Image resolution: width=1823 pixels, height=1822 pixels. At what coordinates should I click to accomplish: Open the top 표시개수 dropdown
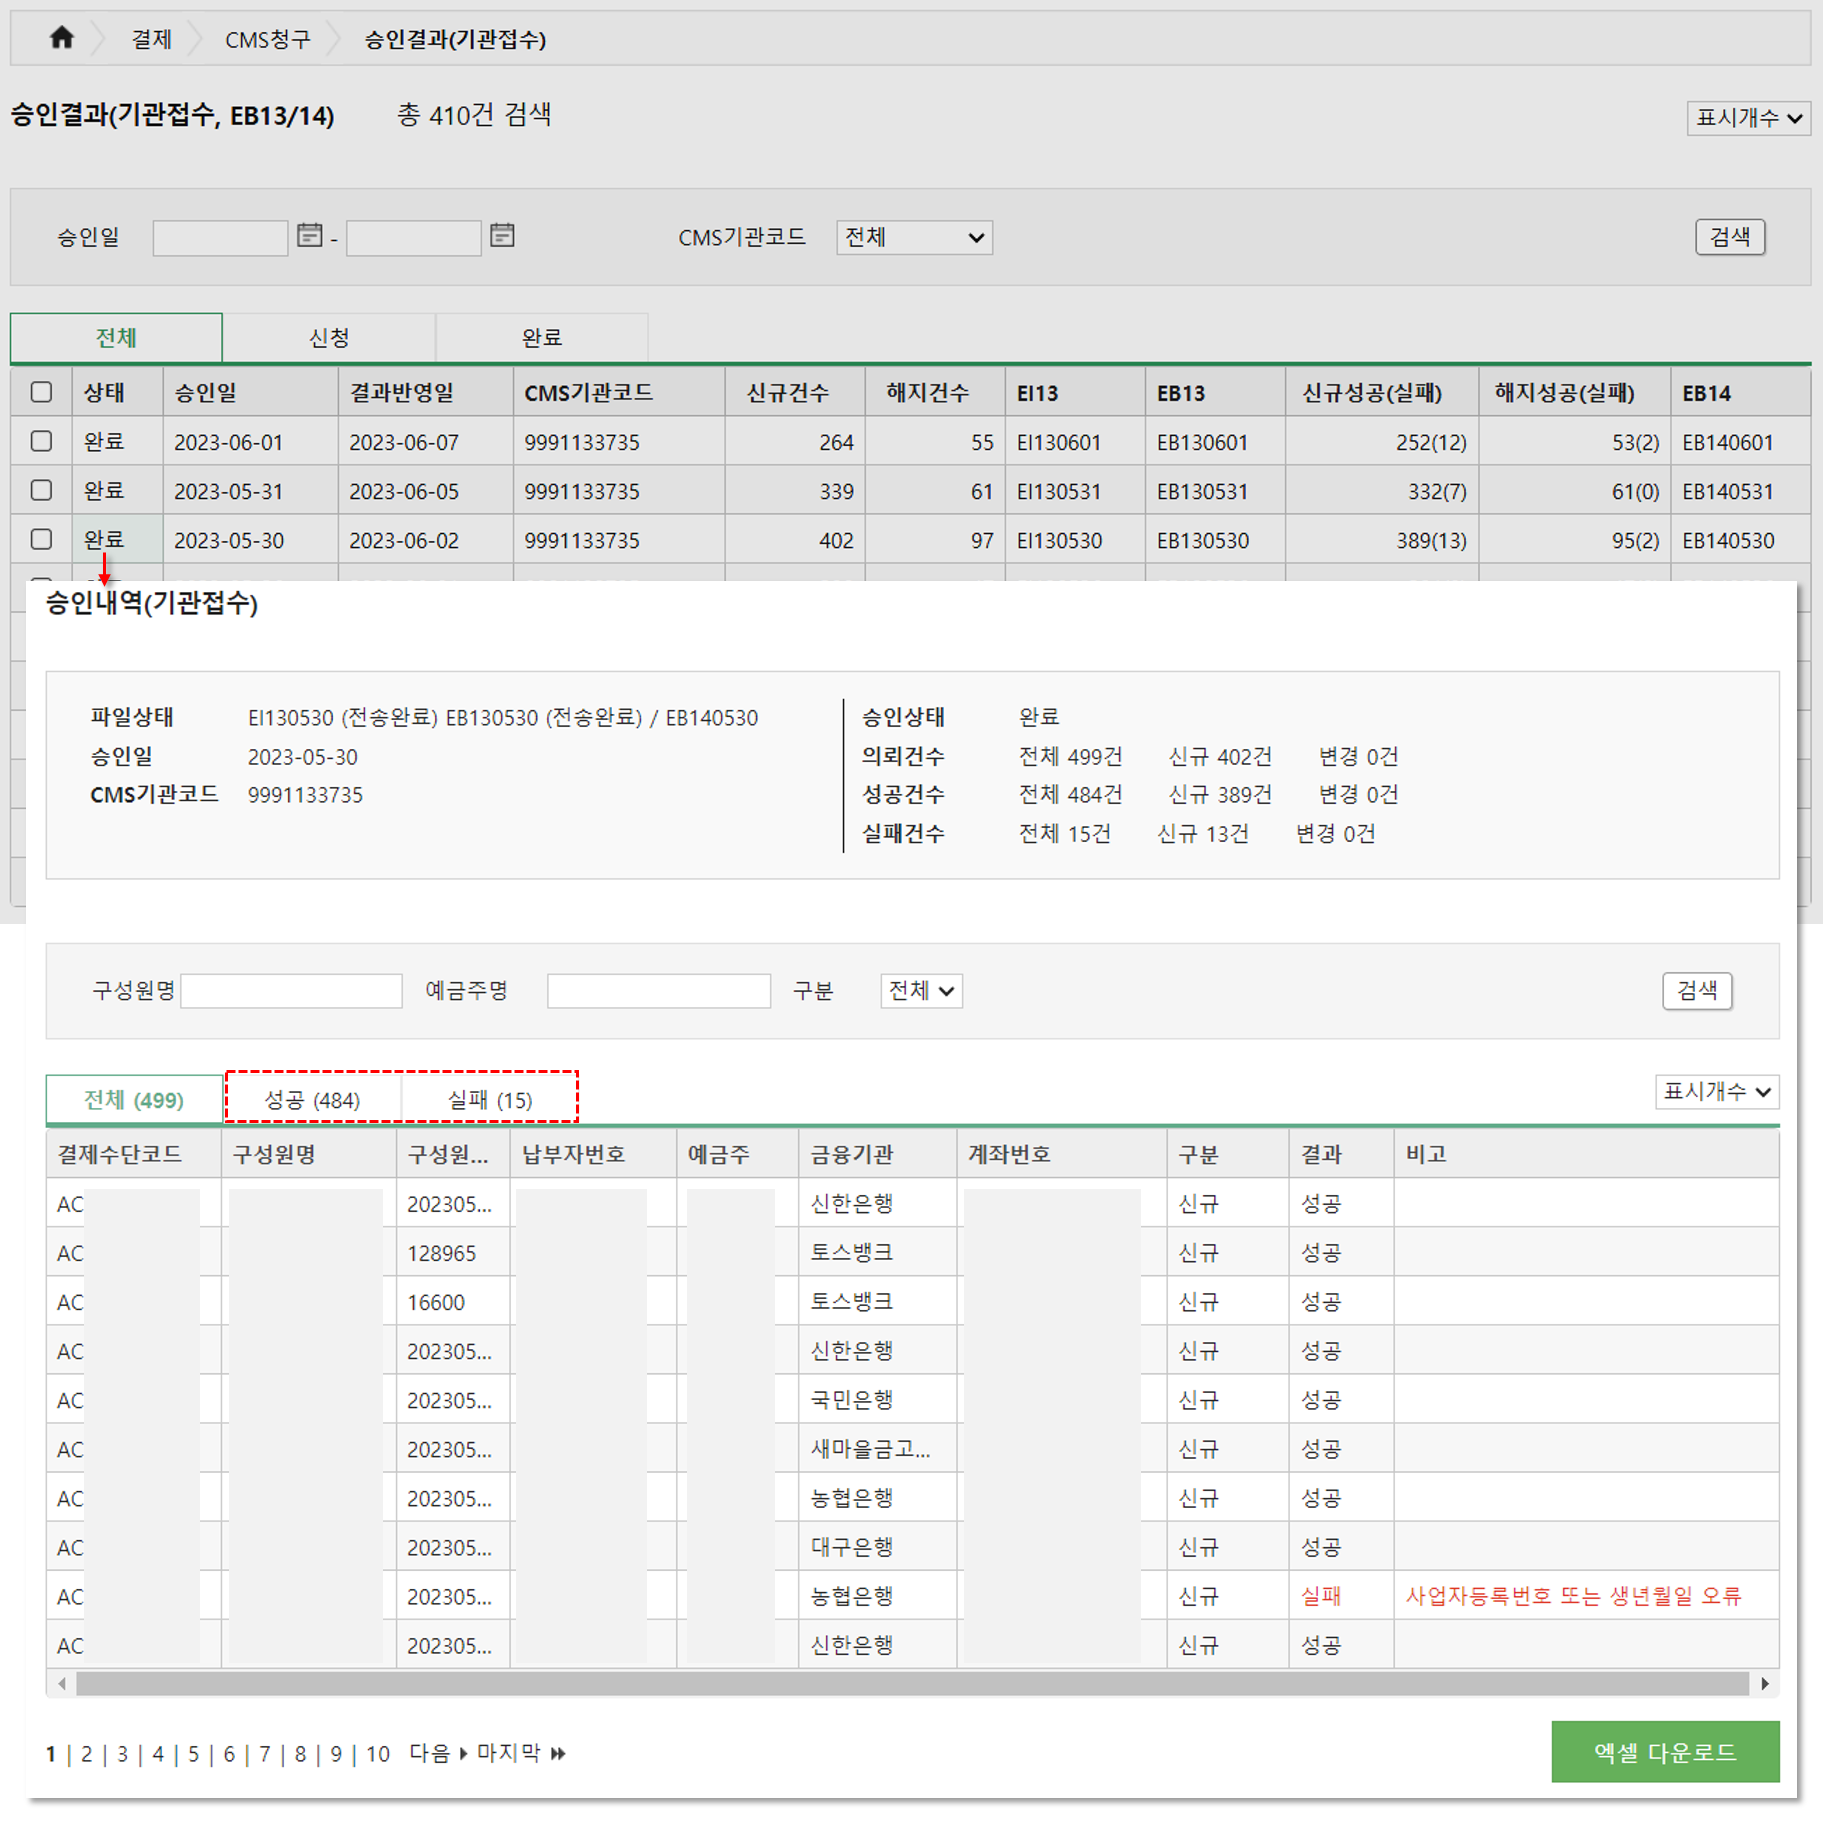[1748, 118]
